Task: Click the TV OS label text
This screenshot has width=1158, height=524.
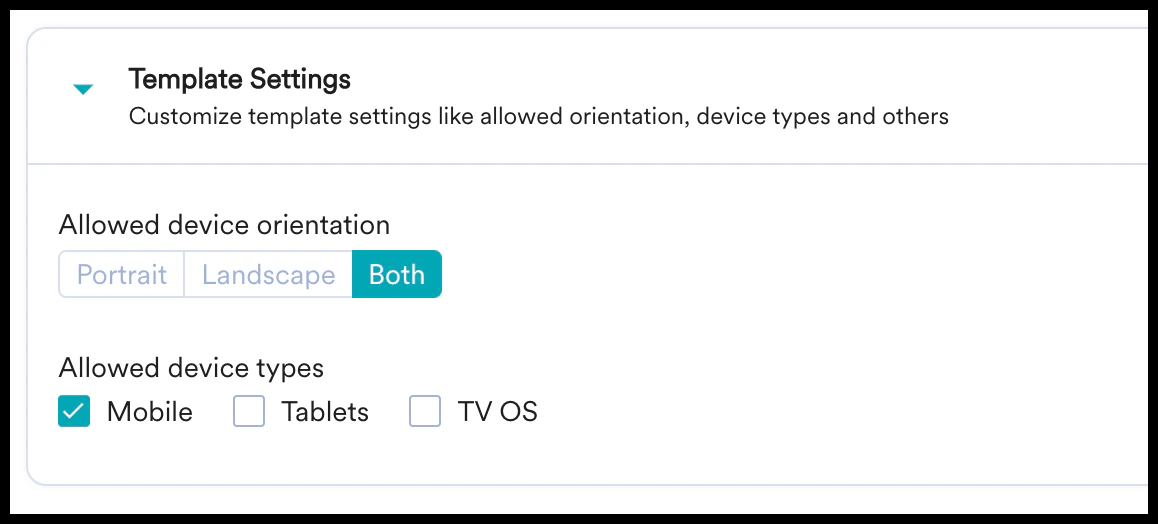Action: point(498,412)
